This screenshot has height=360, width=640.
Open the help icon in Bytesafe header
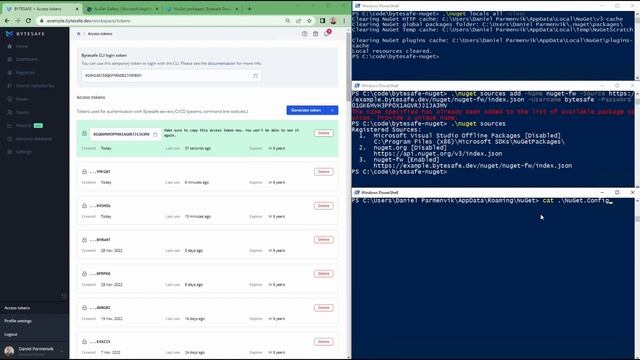pos(304,34)
